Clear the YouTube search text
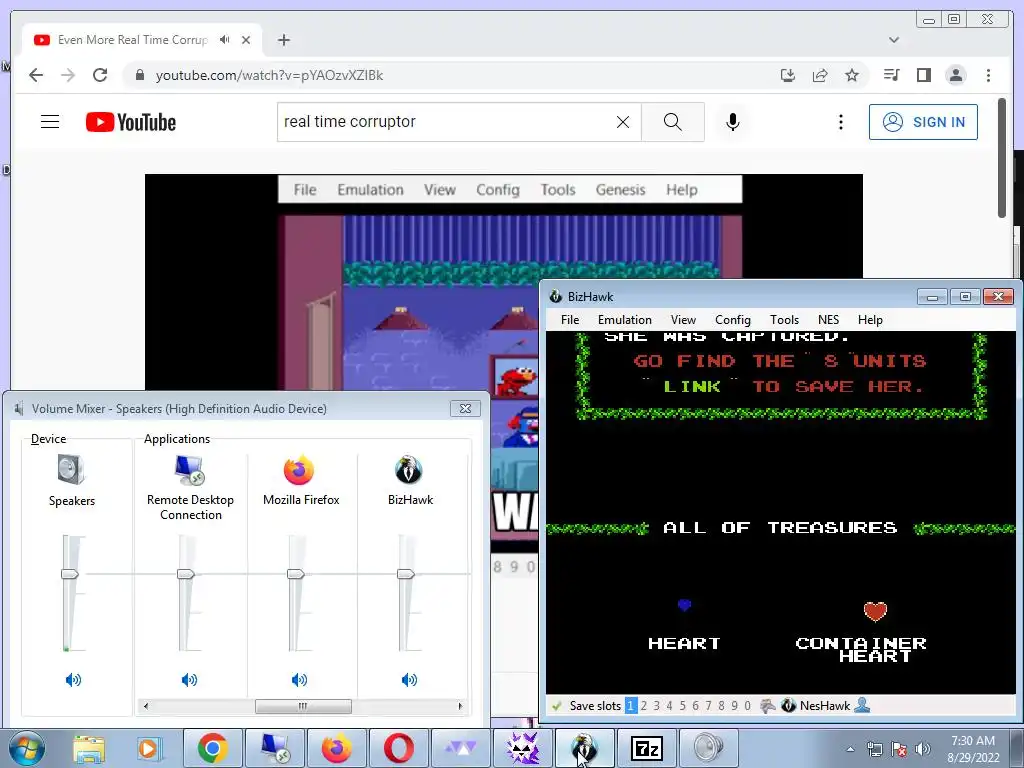The width and height of the screenshot is (1024, 768). click(623, 121)
